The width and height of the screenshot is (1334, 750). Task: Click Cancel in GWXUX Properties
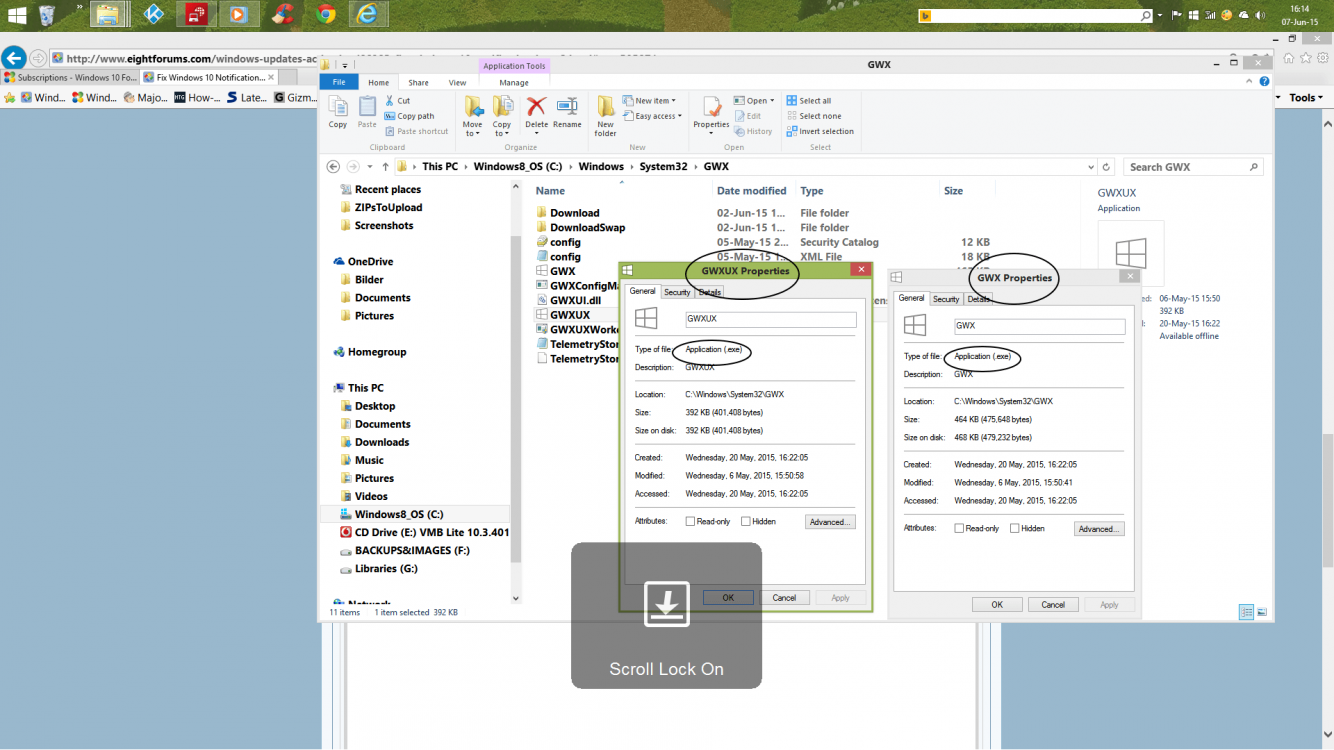784,597
